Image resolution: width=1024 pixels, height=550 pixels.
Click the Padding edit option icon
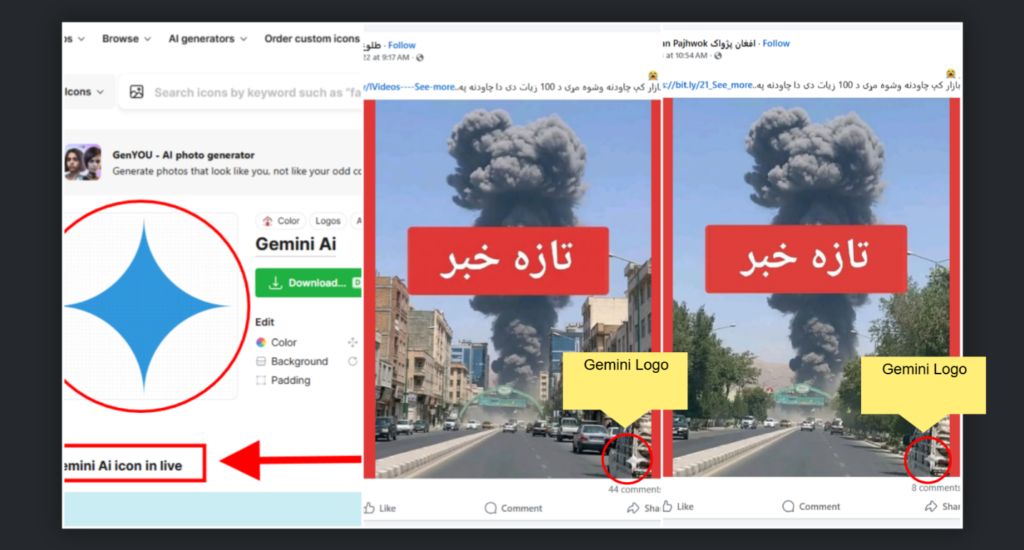(x=261, y=380)
